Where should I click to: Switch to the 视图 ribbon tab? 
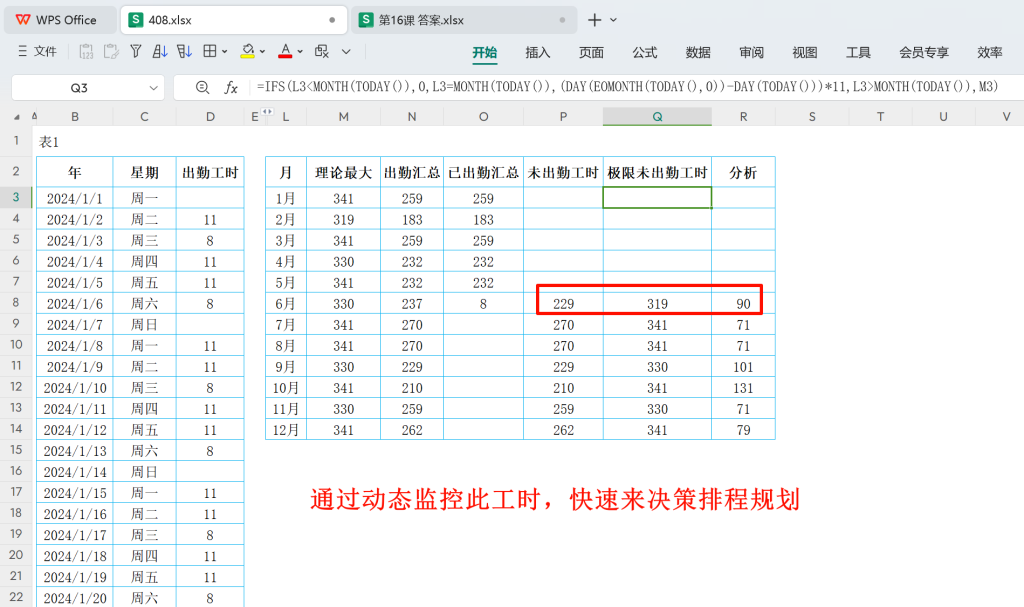(x=805, y=52)
